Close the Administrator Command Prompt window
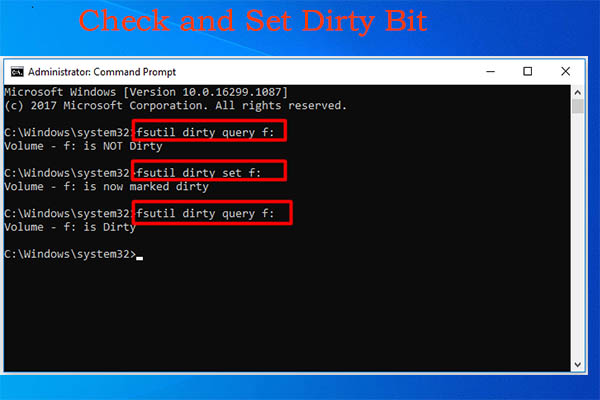 (x=566, y=72)
